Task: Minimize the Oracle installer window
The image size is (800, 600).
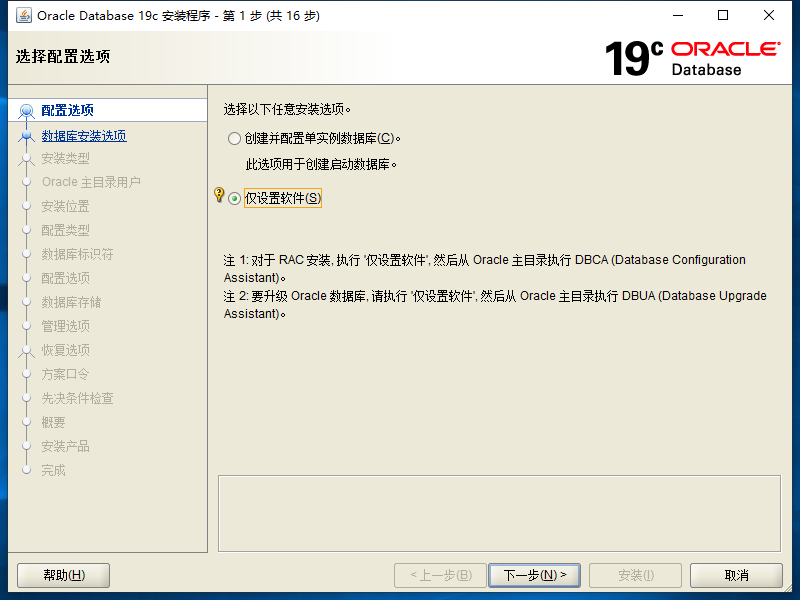Action: pyautogui.click(x=678, y=15)
